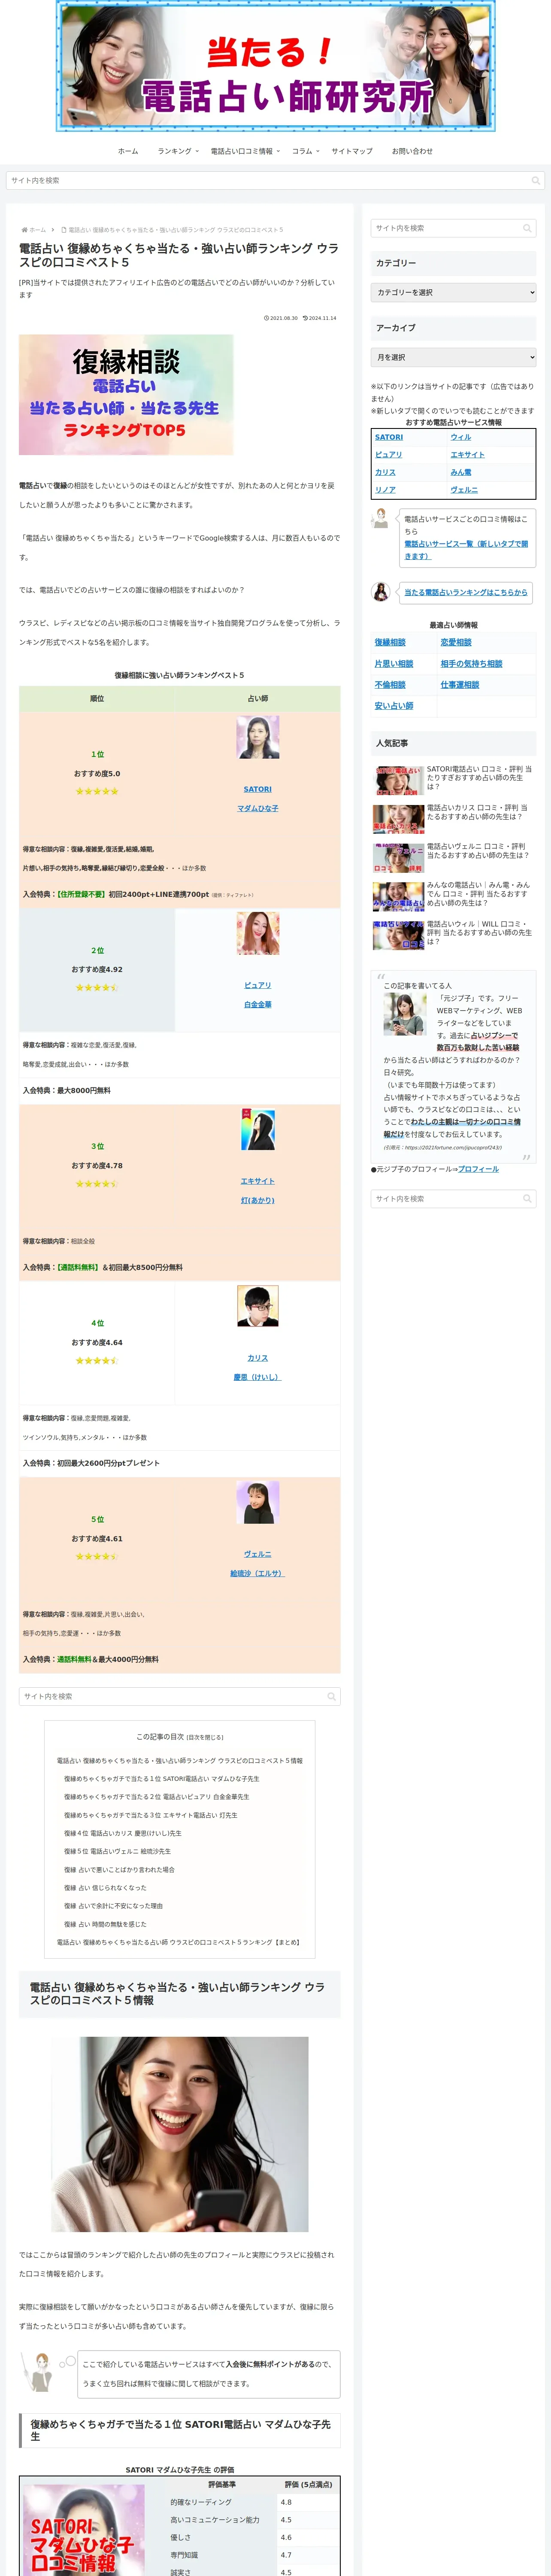This screenshot has height=2576, width=551.
Task: Open 灯(あかり) teacher link
Action: point(258,1201)
